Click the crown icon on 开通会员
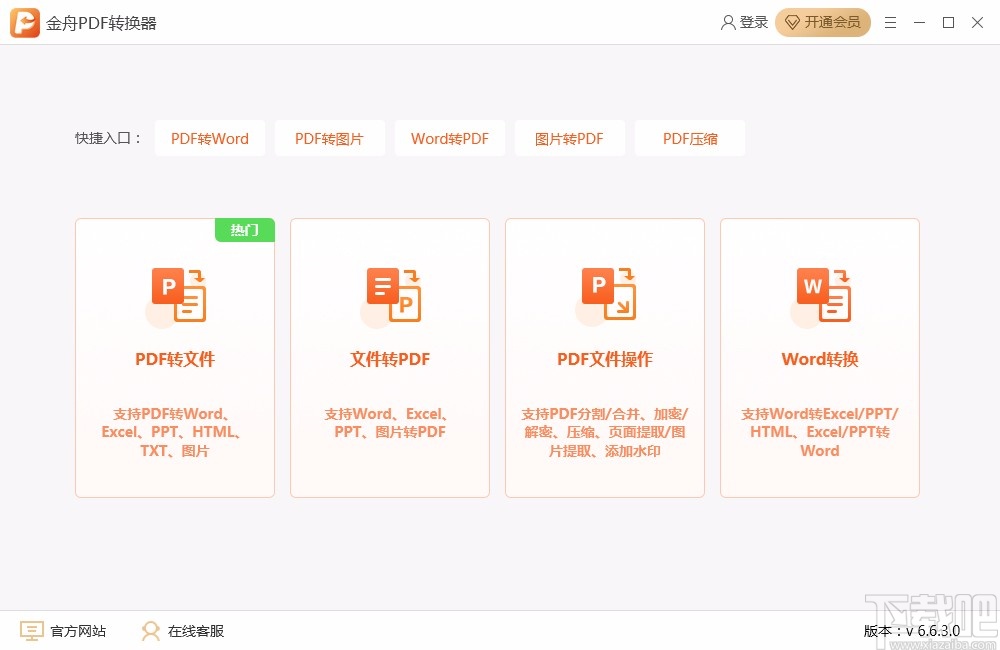 pos(793,22)
